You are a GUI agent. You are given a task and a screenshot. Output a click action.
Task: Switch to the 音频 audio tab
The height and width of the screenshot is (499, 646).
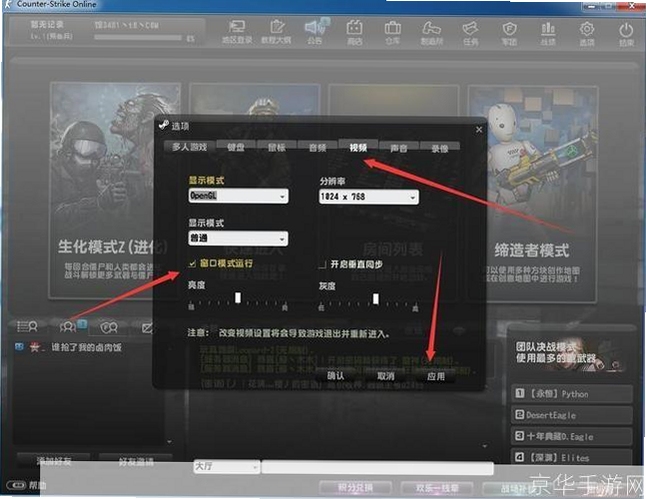[317, 148]
